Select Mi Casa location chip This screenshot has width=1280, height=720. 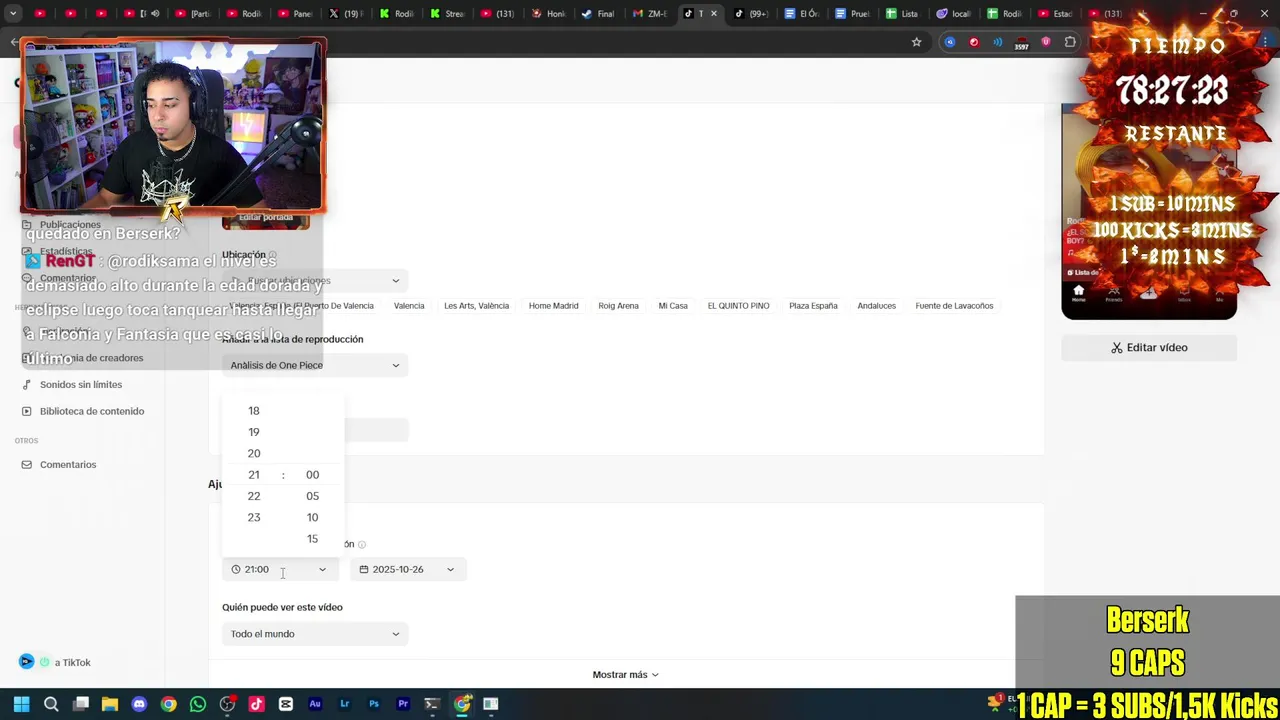[673, 306]
